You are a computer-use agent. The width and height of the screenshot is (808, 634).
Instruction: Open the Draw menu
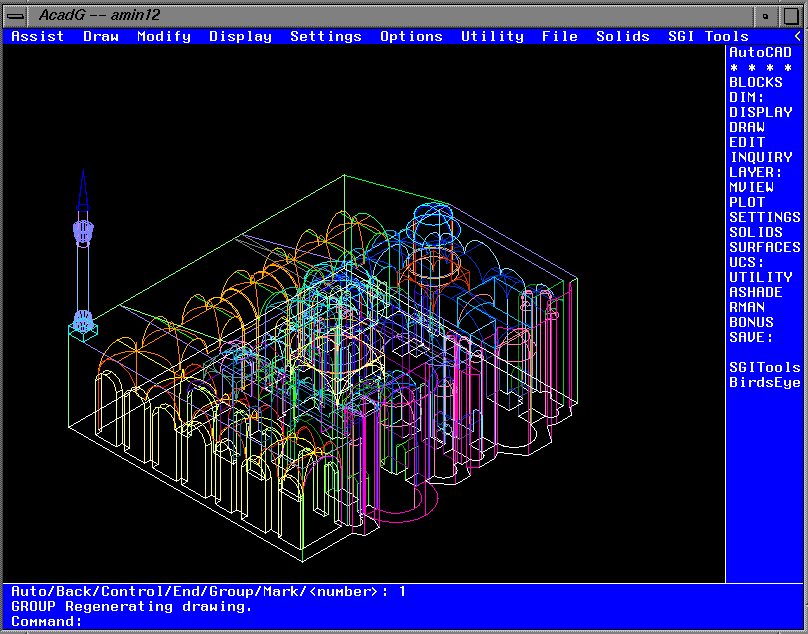coord(100,36)
